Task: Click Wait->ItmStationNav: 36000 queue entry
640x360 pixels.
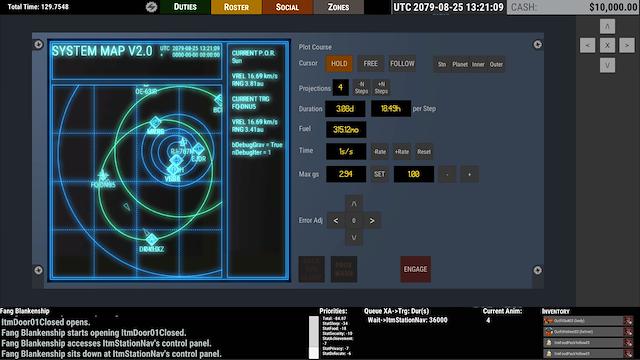Action: (407, 320)
